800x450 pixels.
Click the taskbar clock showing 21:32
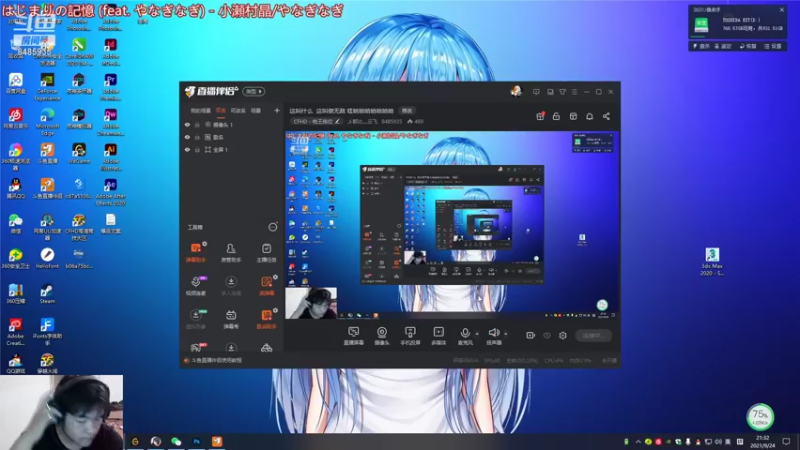[x=762, y=441]
